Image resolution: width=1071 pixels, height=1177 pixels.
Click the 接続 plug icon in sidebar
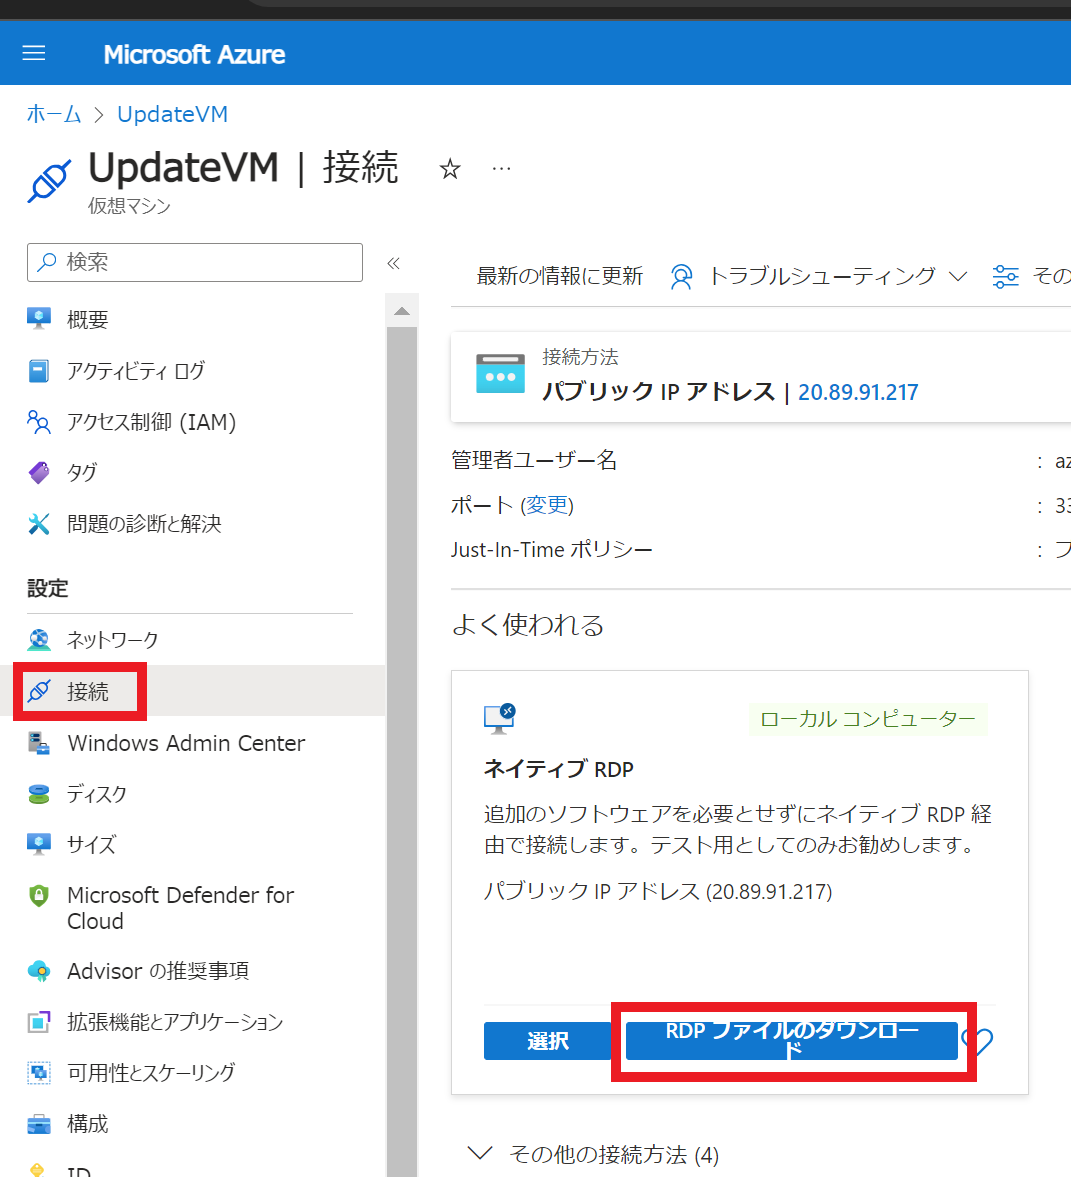[x=39, y=691]
